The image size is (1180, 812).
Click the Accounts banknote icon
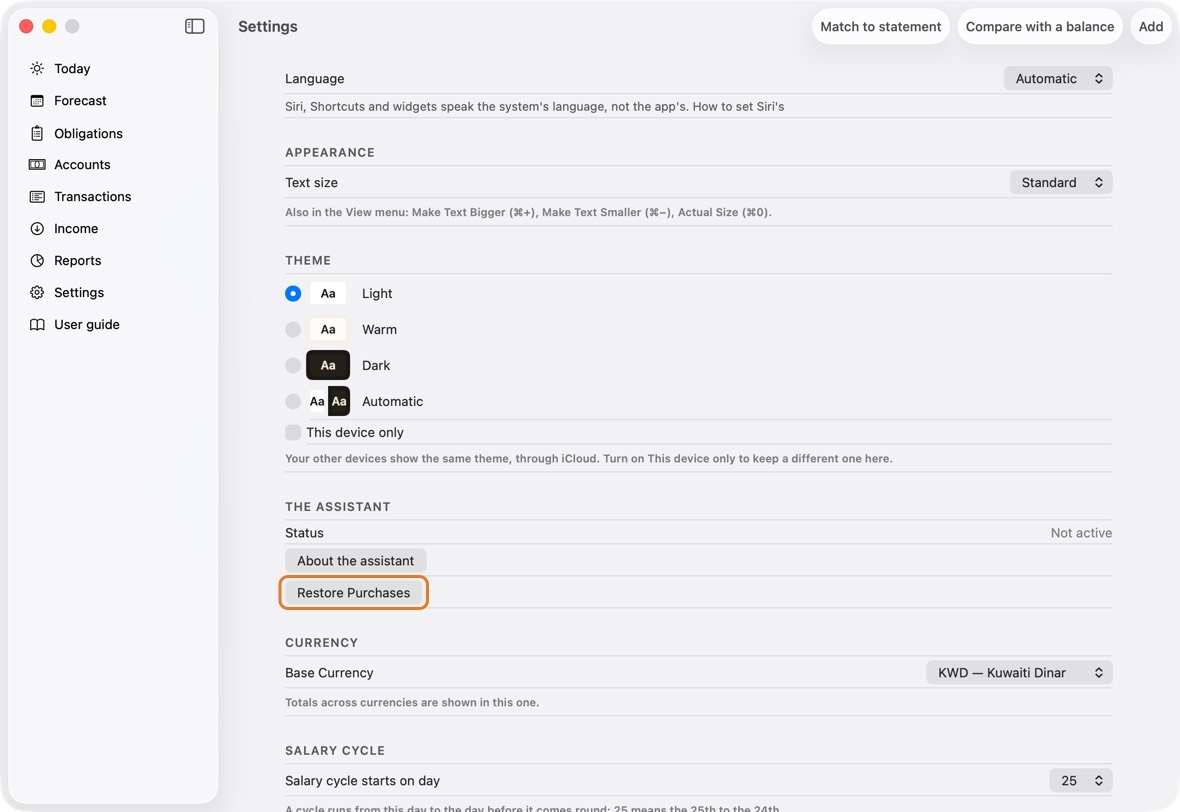pos(37,165)
